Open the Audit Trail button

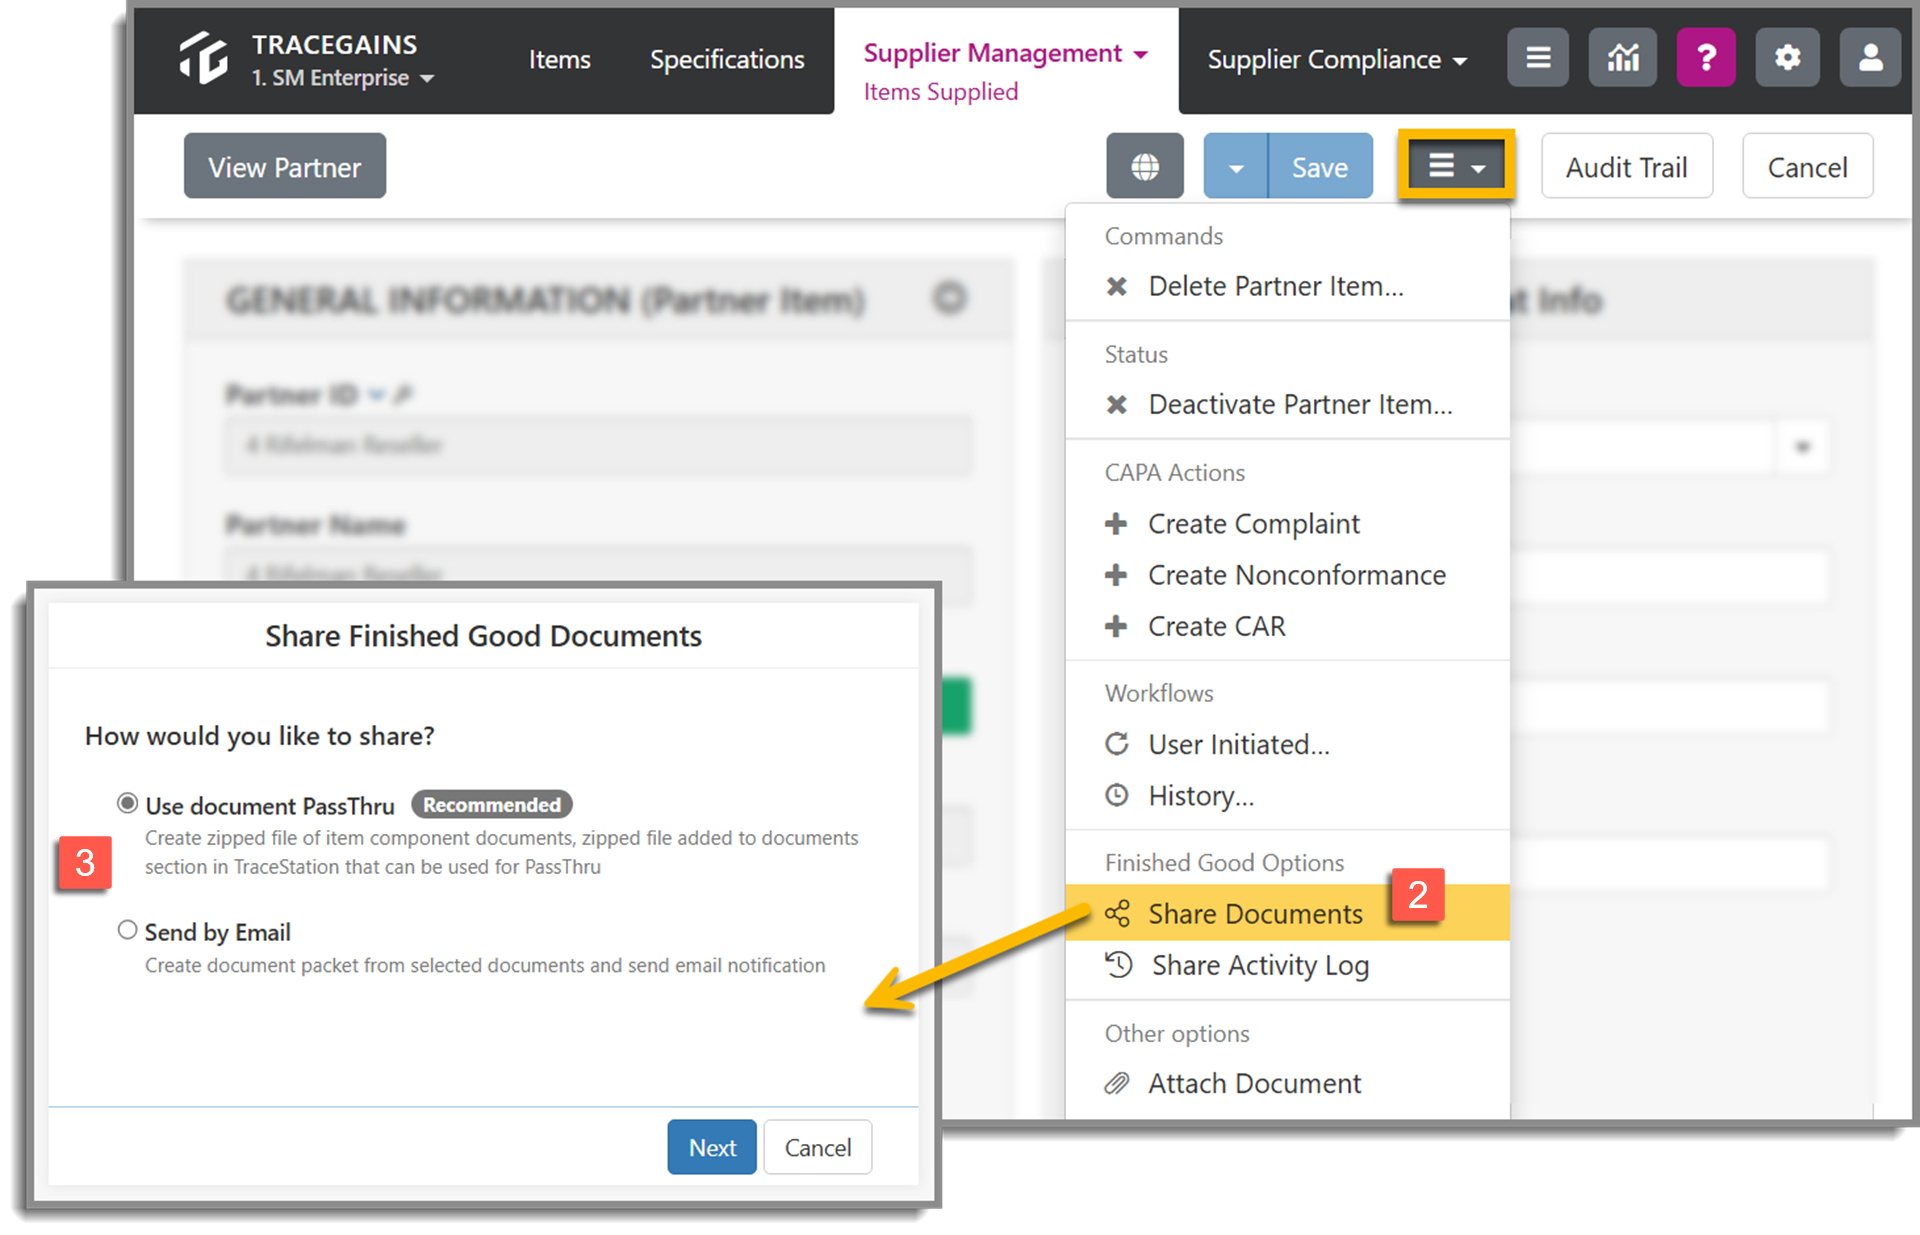point(1626,167)
